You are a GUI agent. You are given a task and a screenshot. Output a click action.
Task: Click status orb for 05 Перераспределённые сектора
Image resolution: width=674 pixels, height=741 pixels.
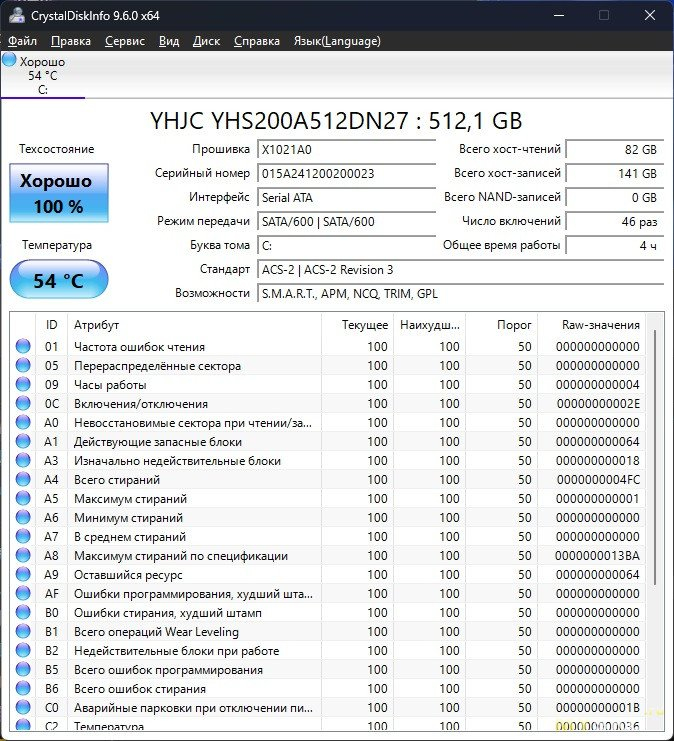click(x=23, y=366)
